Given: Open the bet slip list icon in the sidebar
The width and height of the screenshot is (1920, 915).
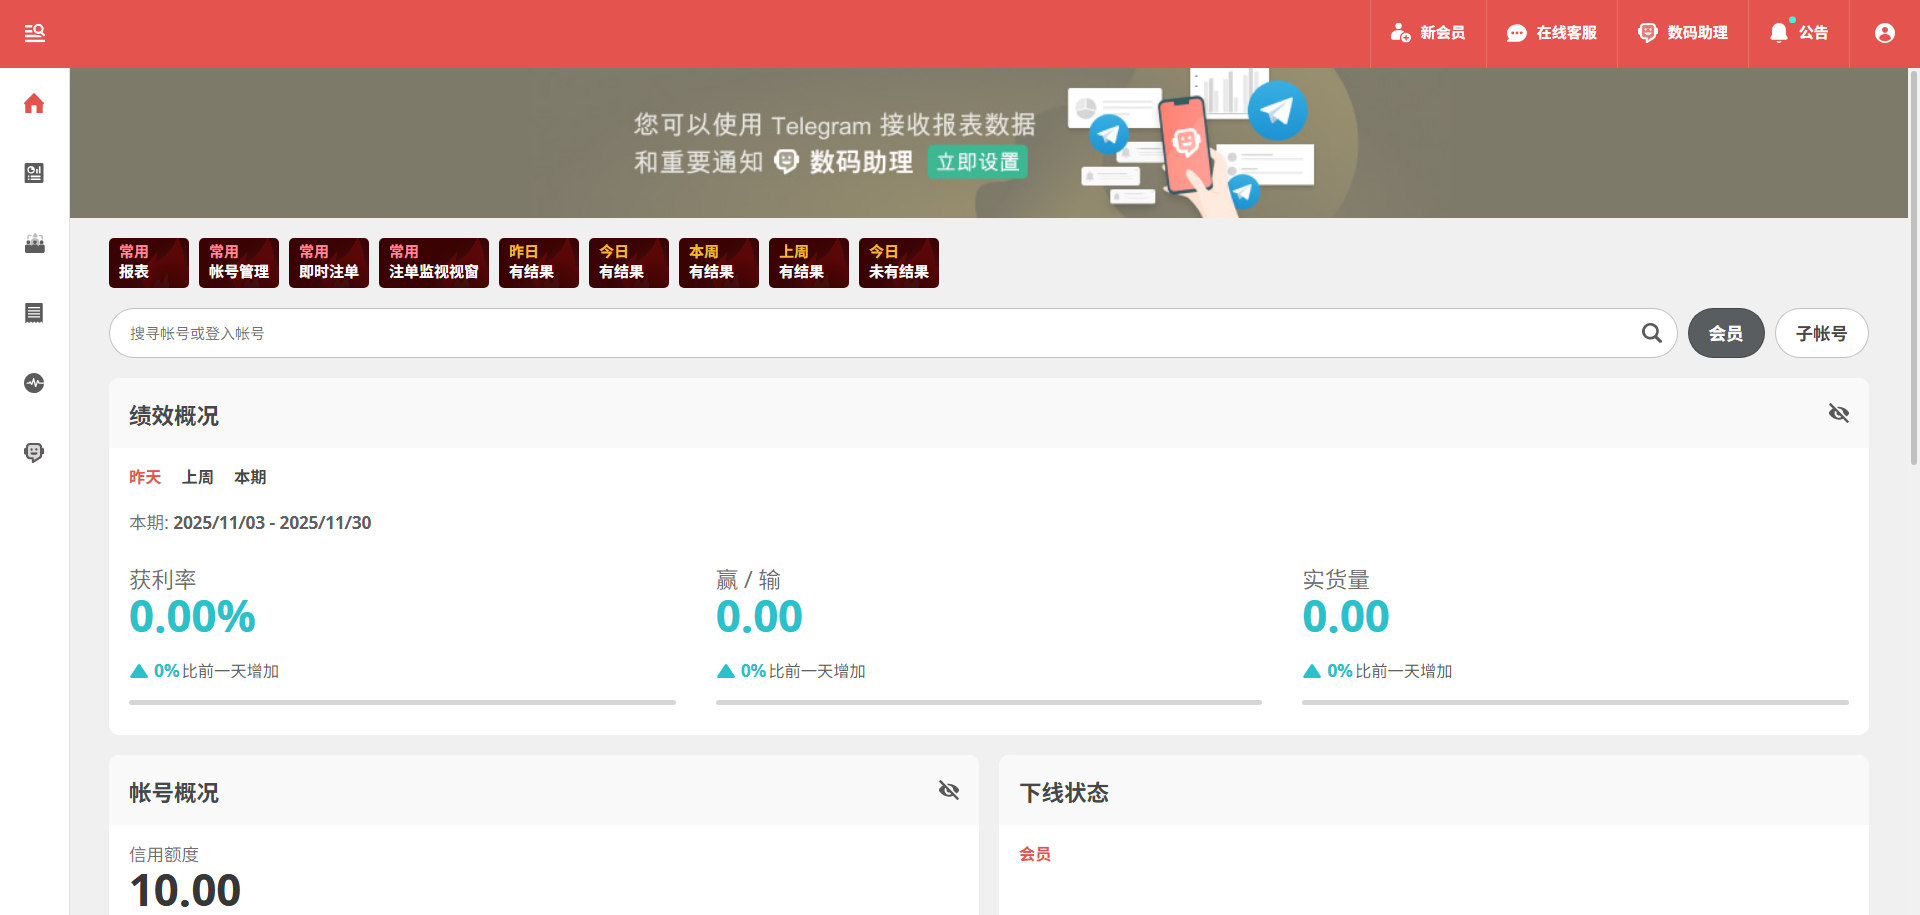Looking at the screenshot, I should pos(34,312).
